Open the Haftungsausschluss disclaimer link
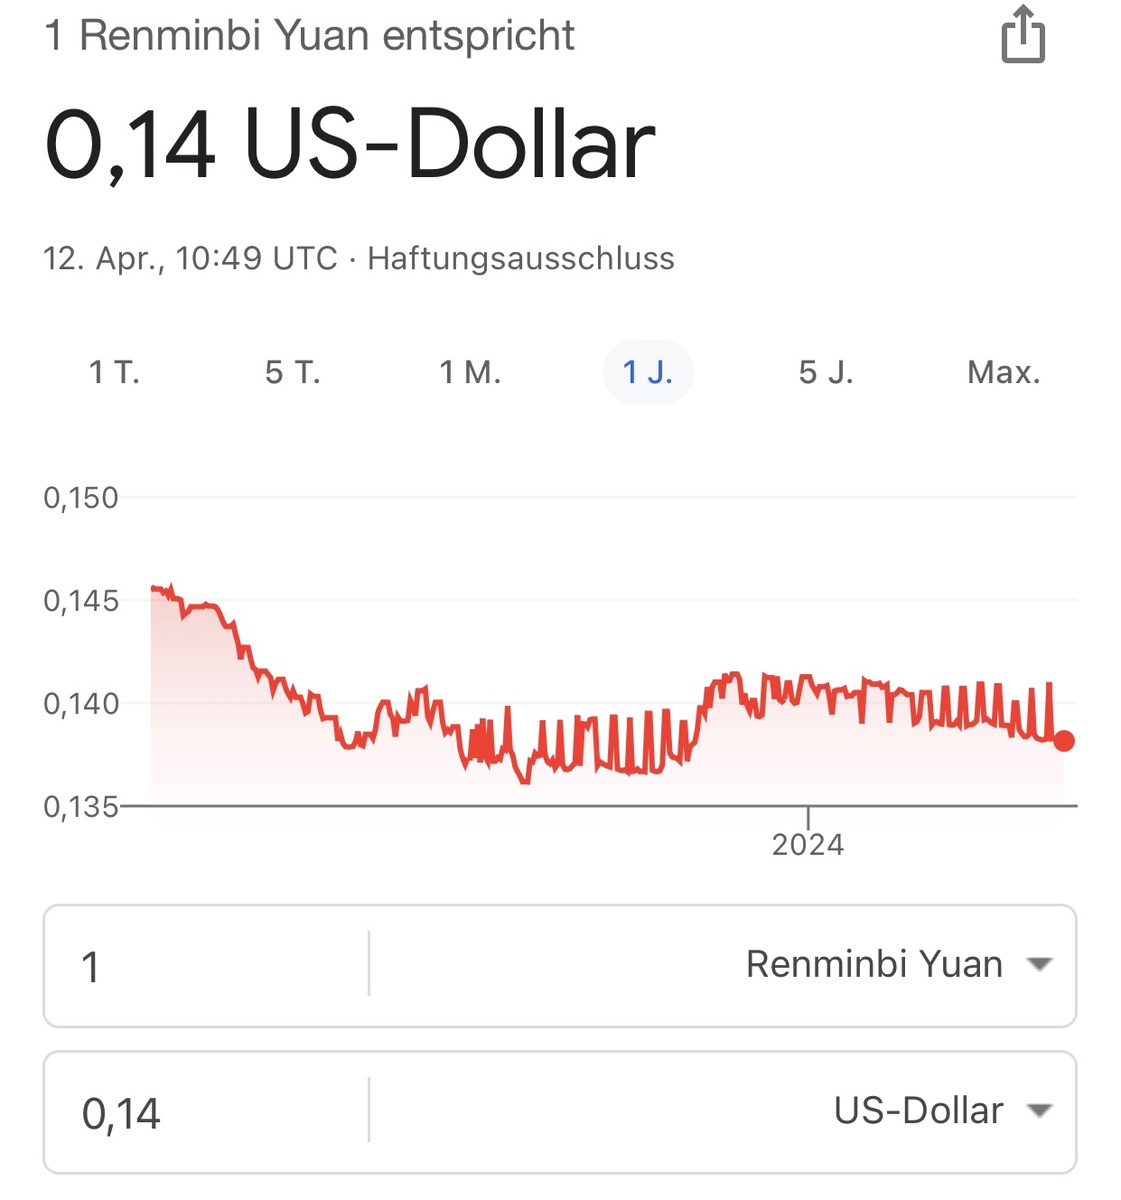Viewport: 1121px width, 1200px height. pyautogui.click(x=521, y=259)
